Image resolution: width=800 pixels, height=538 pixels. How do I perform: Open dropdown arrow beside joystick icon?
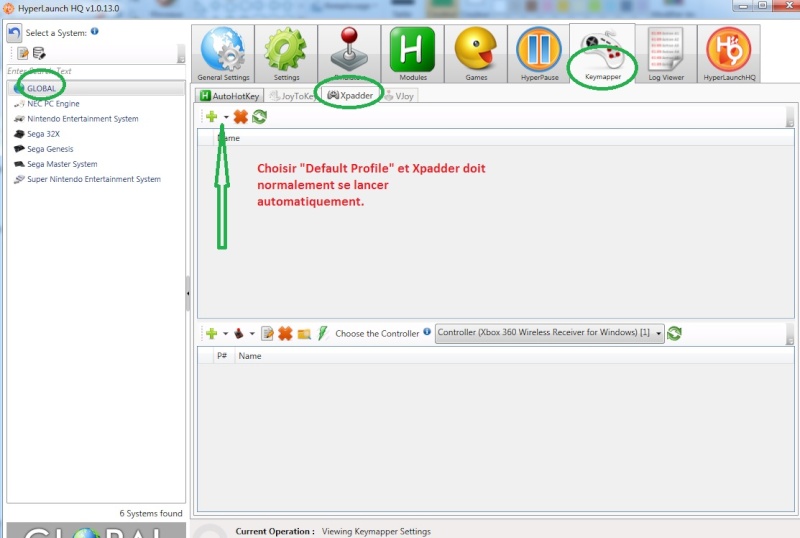coord(252,334)
